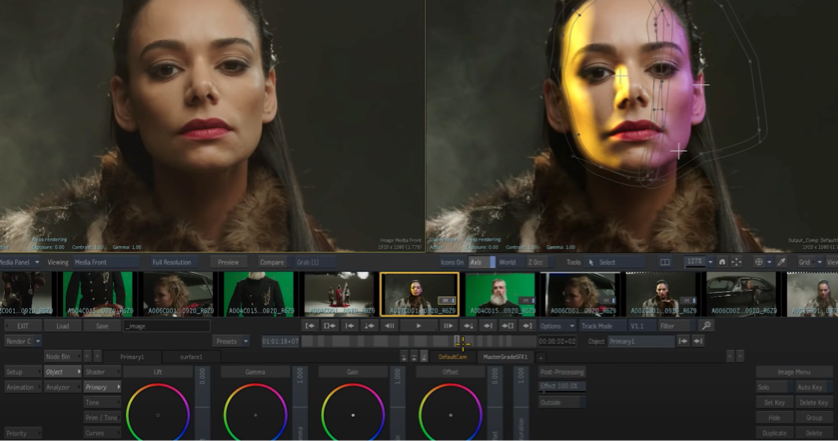The width and height of the screenshot is (839, 441).
Task: Click the fit-to-frame crosshair icon
Action: [x=736, y=262]
